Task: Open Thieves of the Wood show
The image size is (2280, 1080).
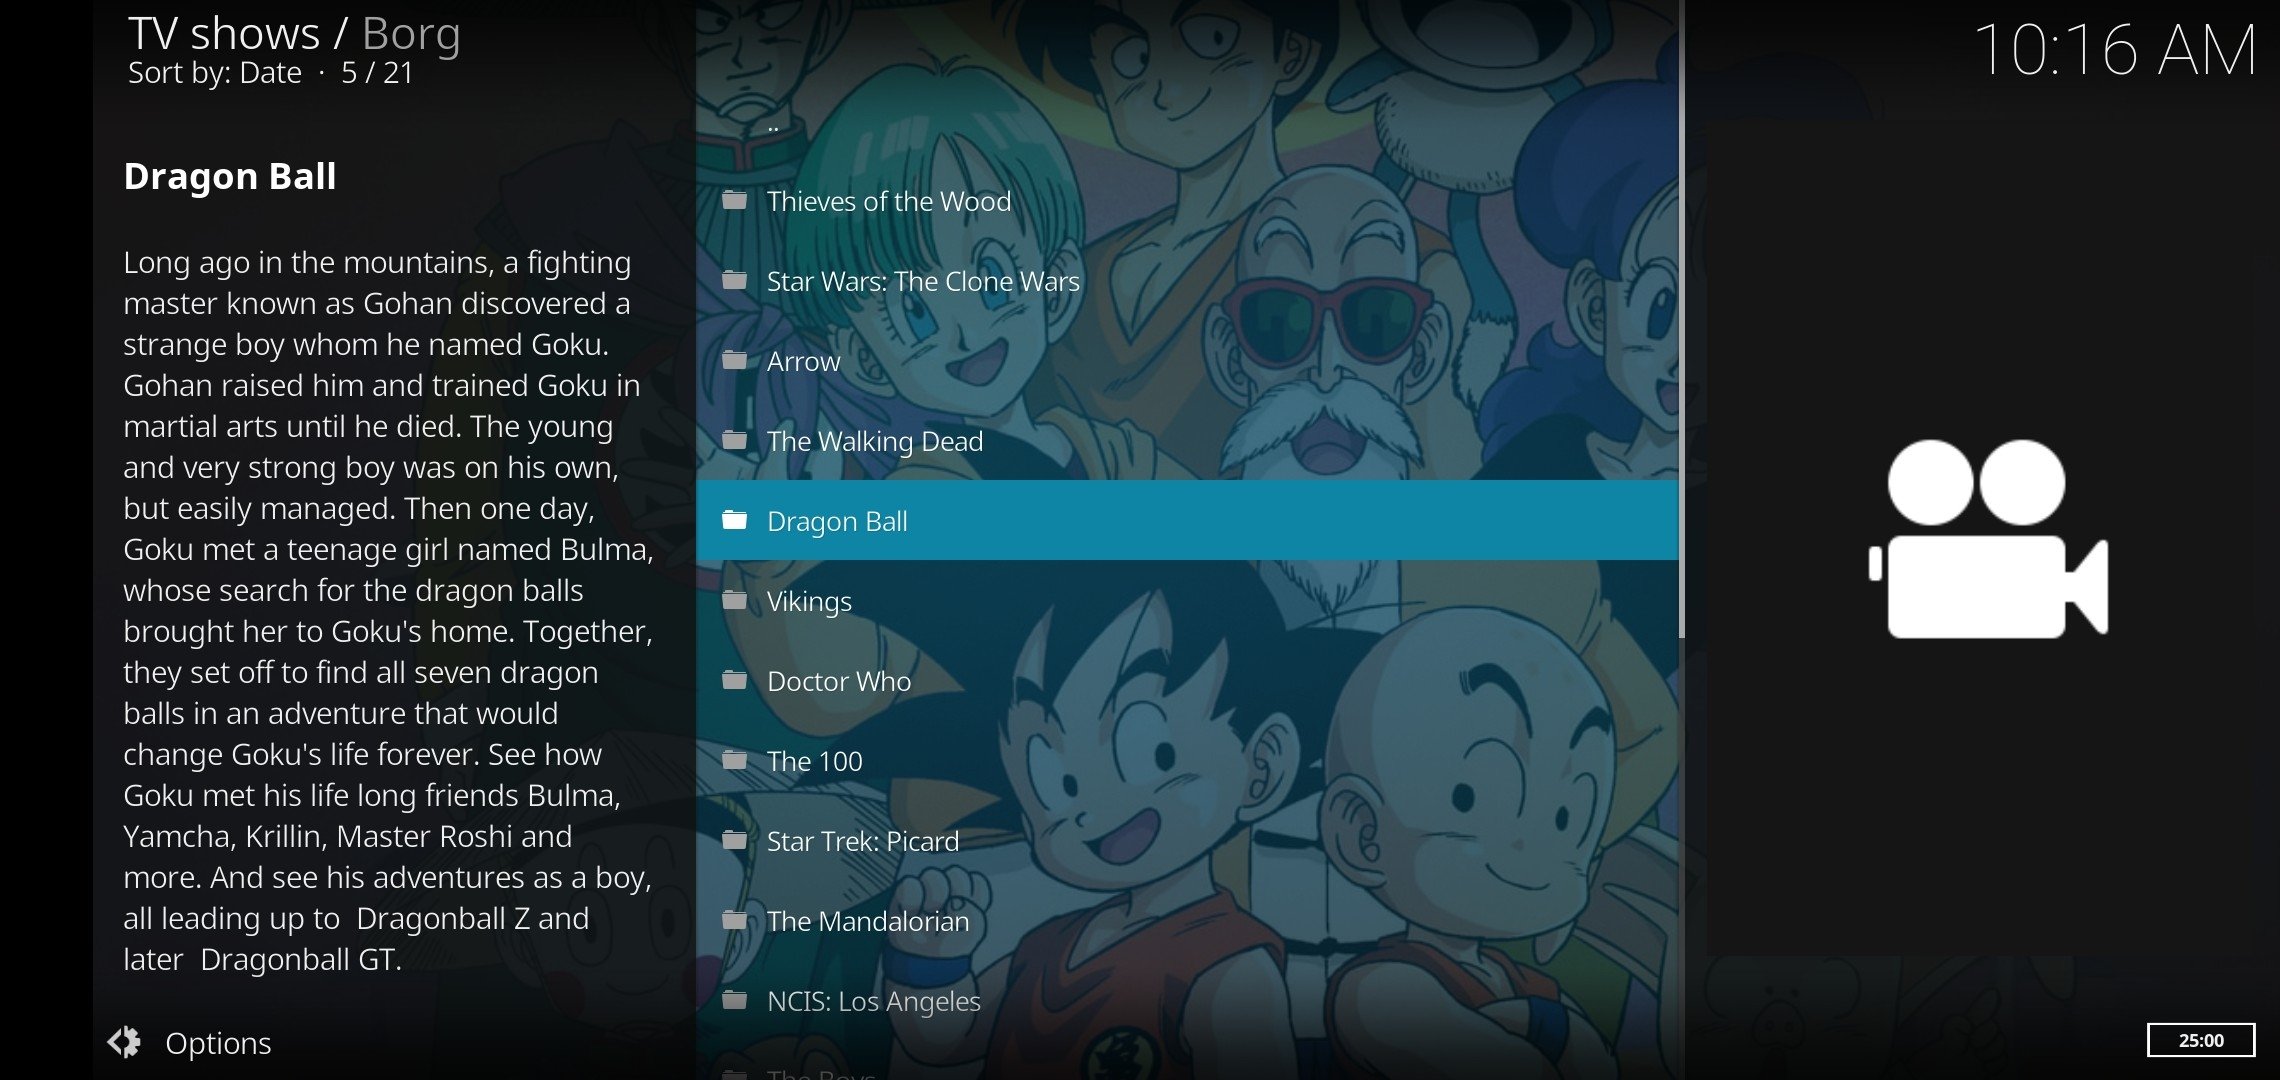Action: click(1187, 201)
